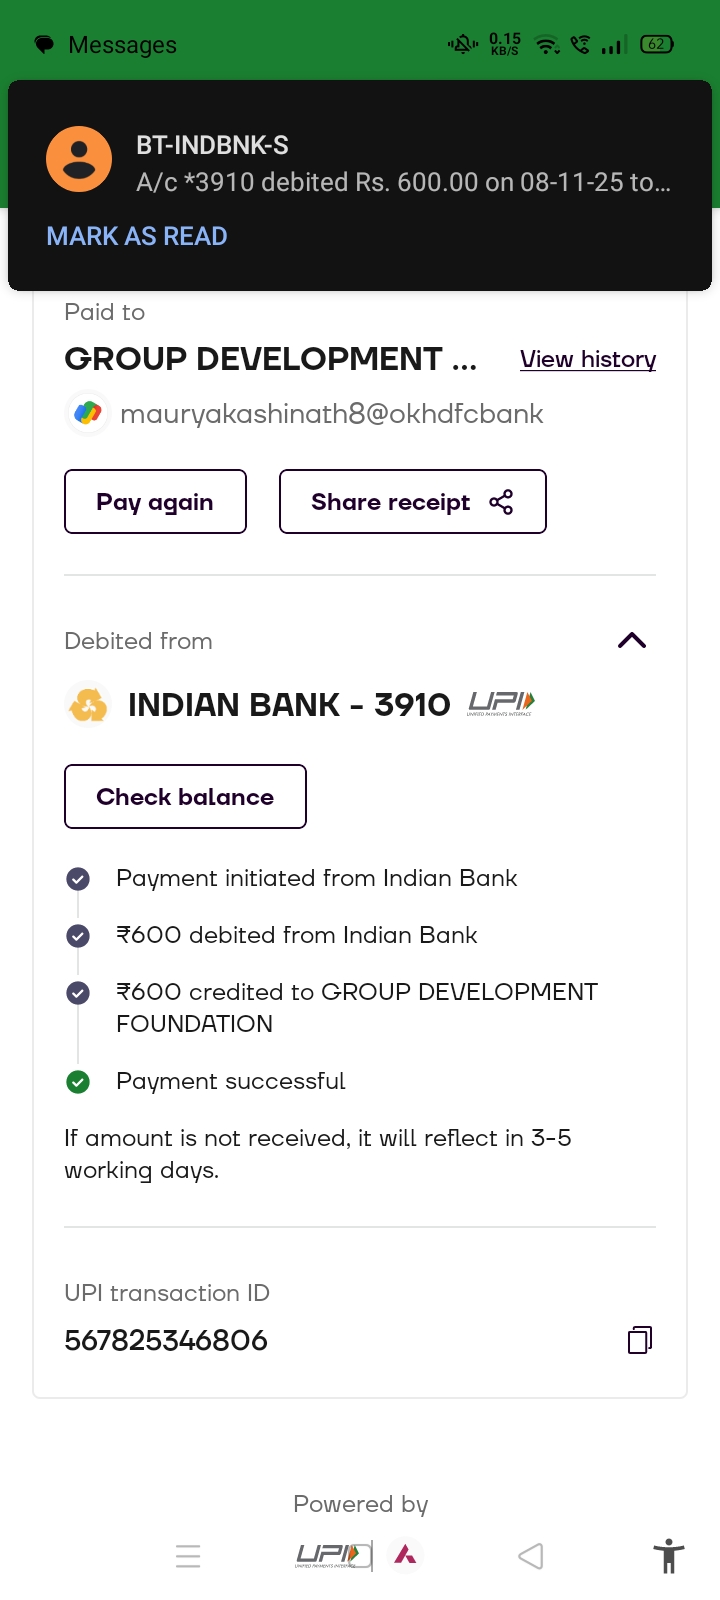Open recent apps with the menu icon
This screenshot has height=1600, width=720.
pyautogui.click(x=188, y=1556)
